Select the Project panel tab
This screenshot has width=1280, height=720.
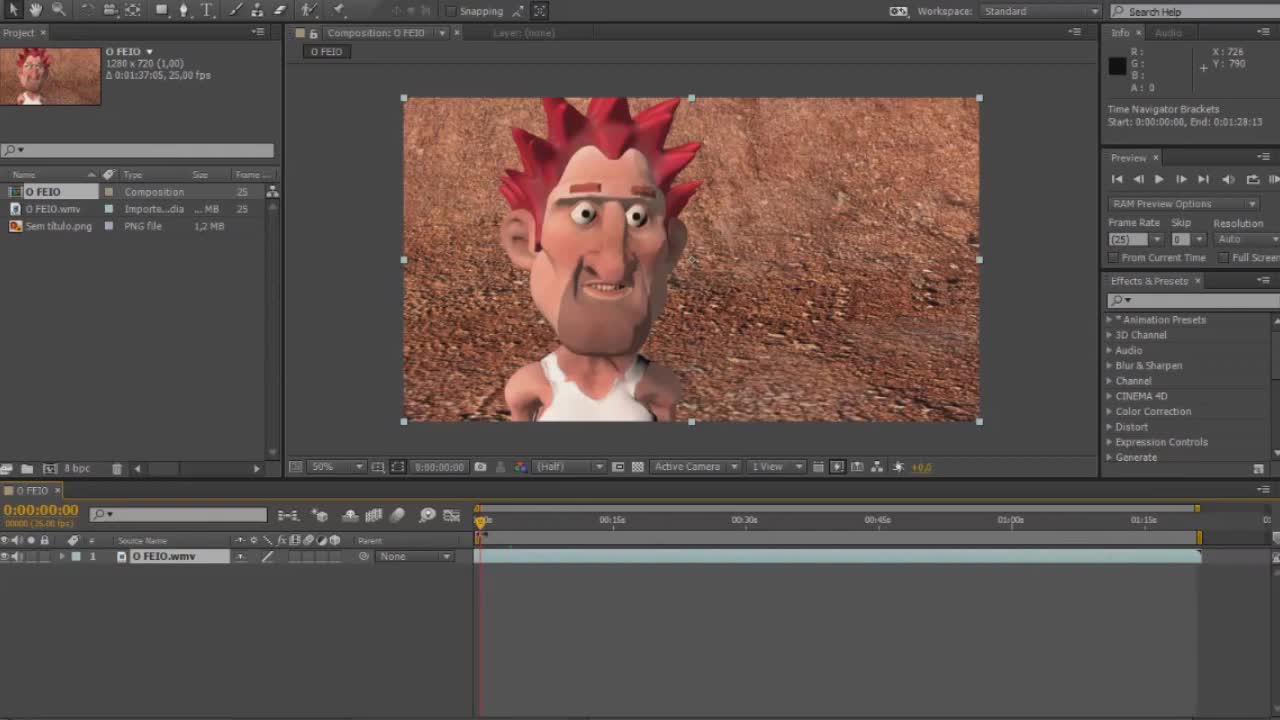(x=19, y=33)
